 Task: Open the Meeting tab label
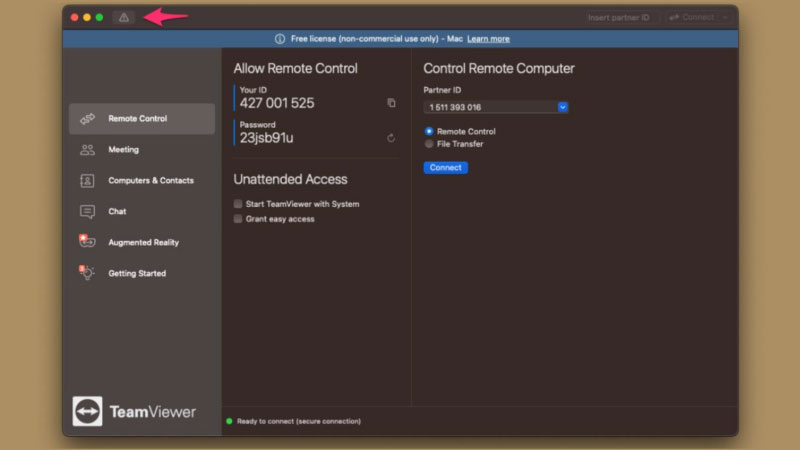[123, 150]
